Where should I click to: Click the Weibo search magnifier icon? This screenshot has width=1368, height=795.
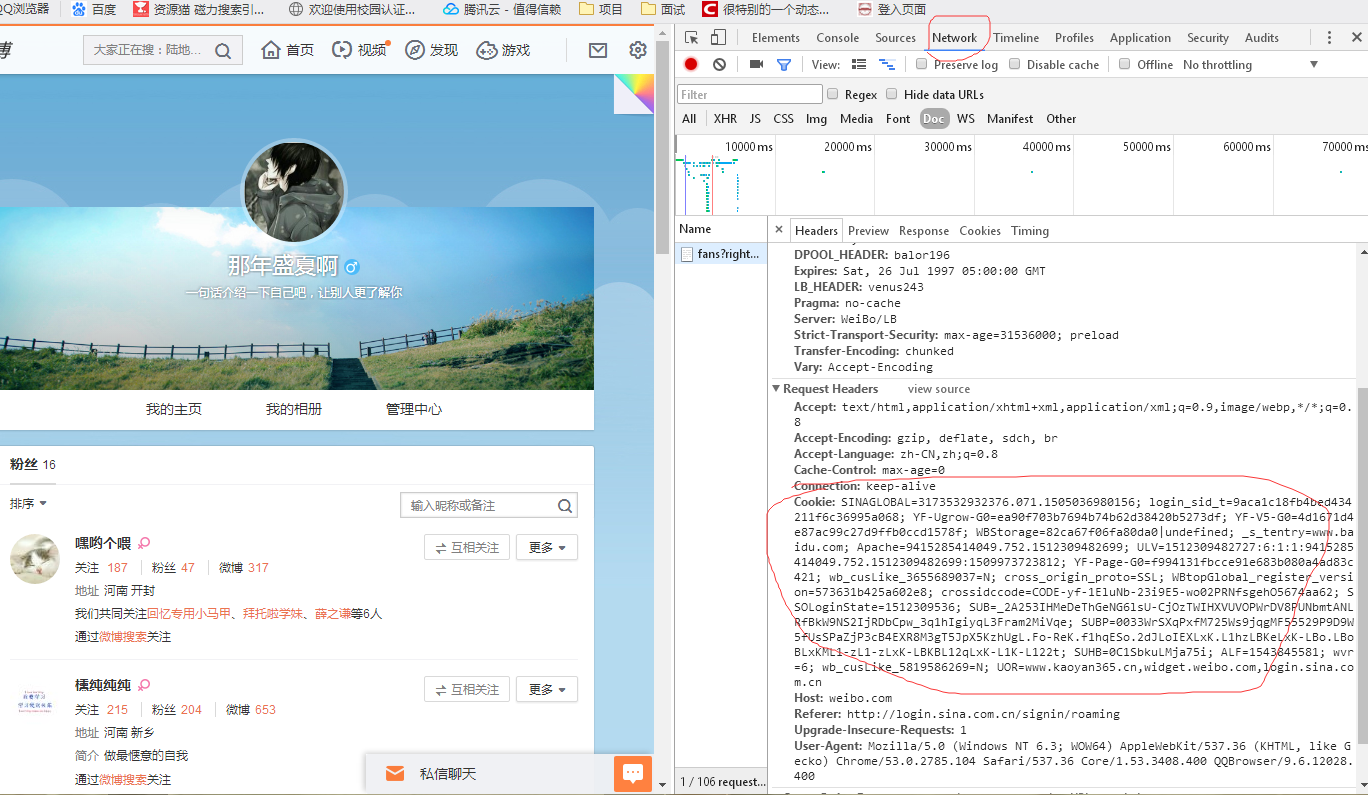click(223, 50)
